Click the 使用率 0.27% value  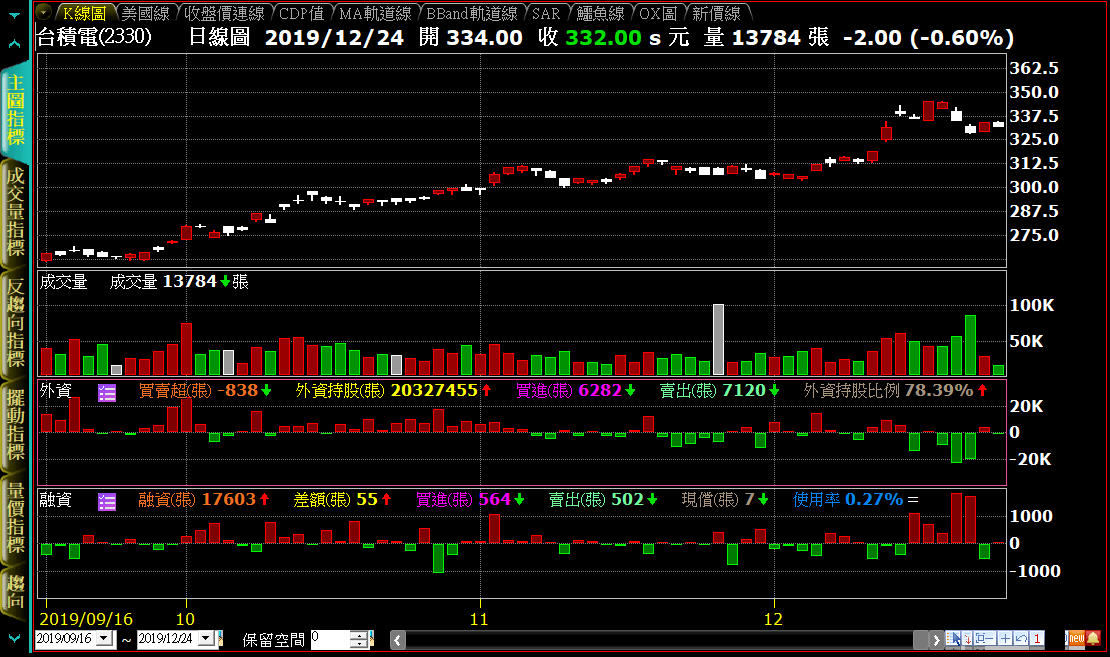coord(855,500)
